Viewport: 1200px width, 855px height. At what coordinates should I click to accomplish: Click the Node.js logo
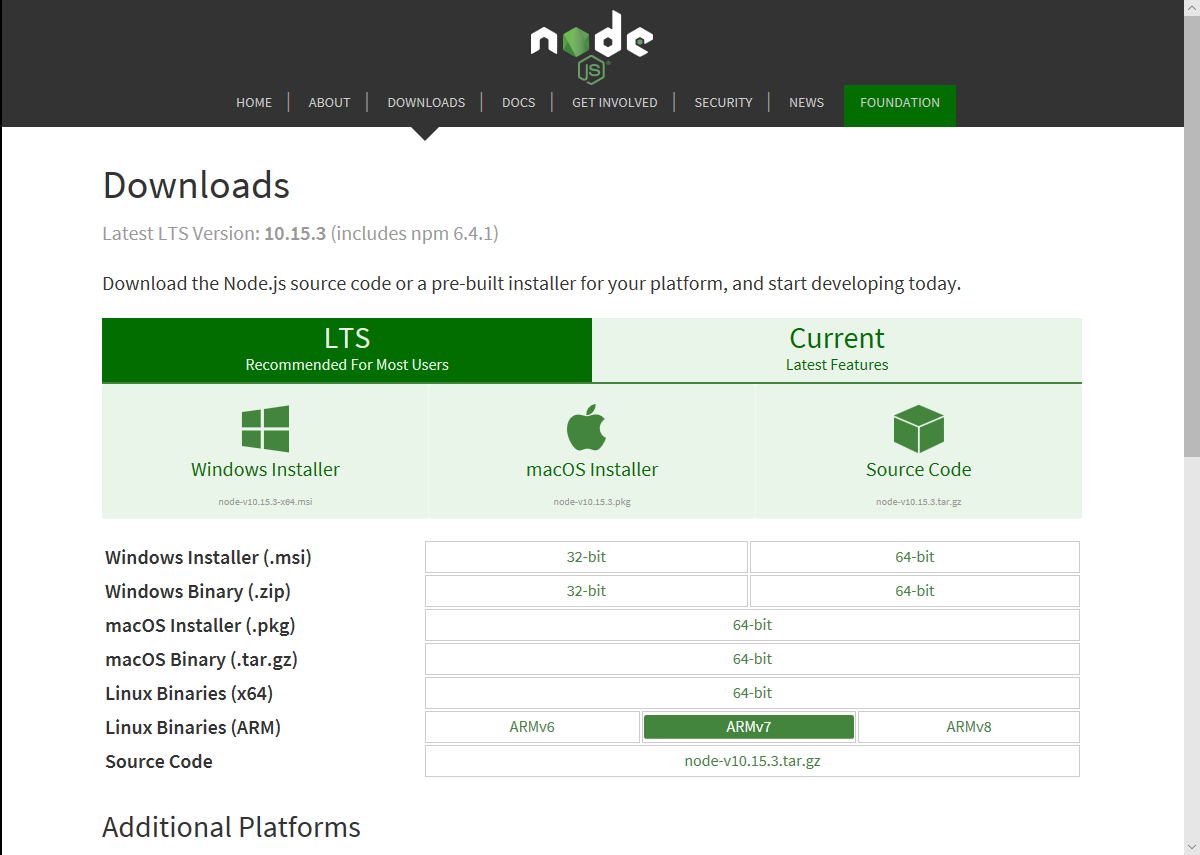tap(592, 46)
